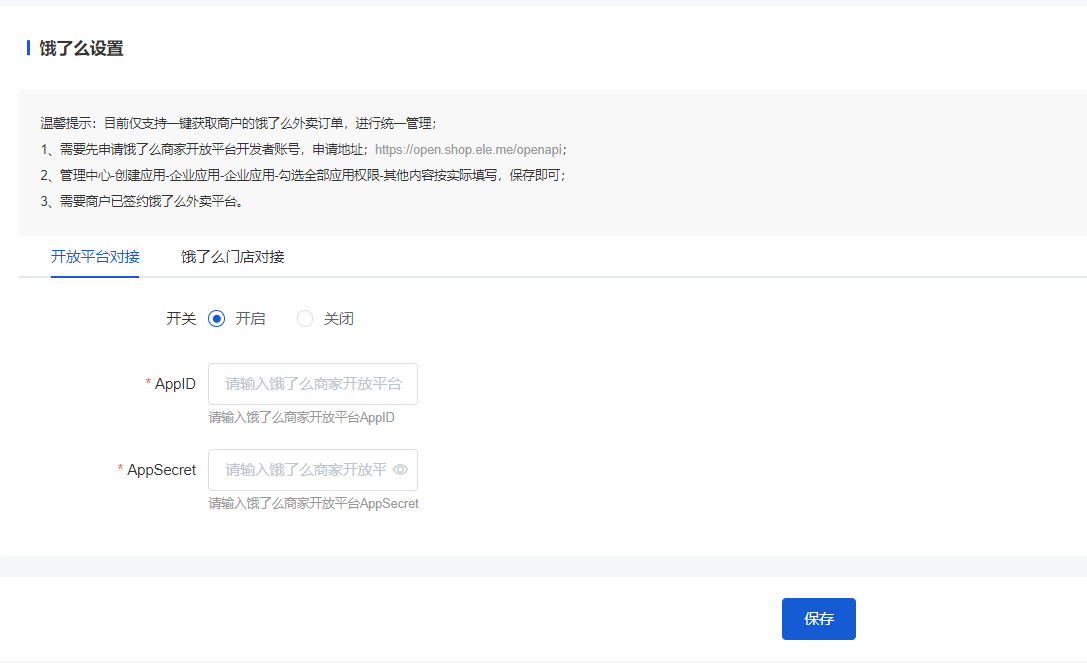This screenshot has width=1087, height=663.
Task: Toggle AppSecret visibility eye icon
Action: pos(400,470)
